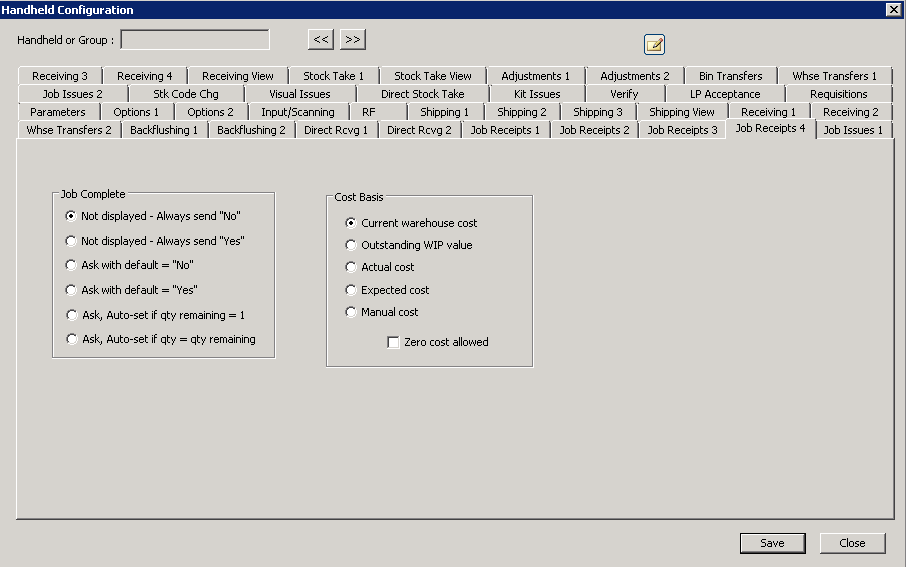The image size is (906, 567).
Task: Choose Ask, Auto-set if qty remaining = 1
Action: (71, 314)
